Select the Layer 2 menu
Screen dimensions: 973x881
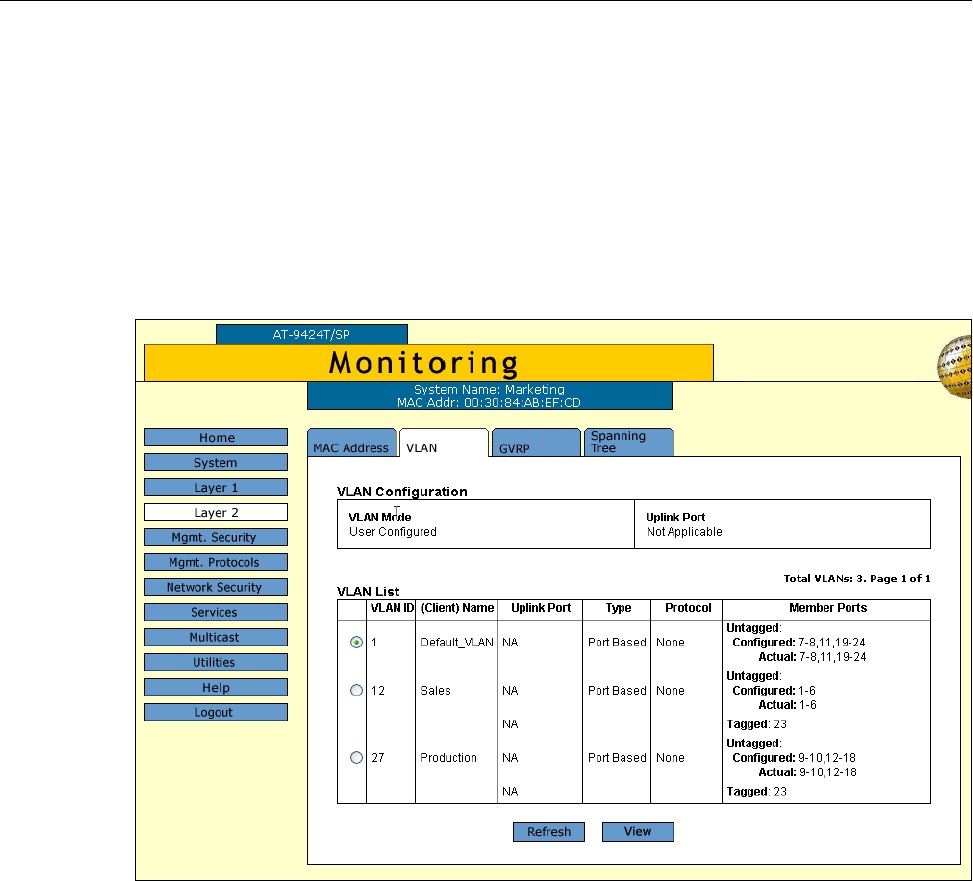pos(216,512)
